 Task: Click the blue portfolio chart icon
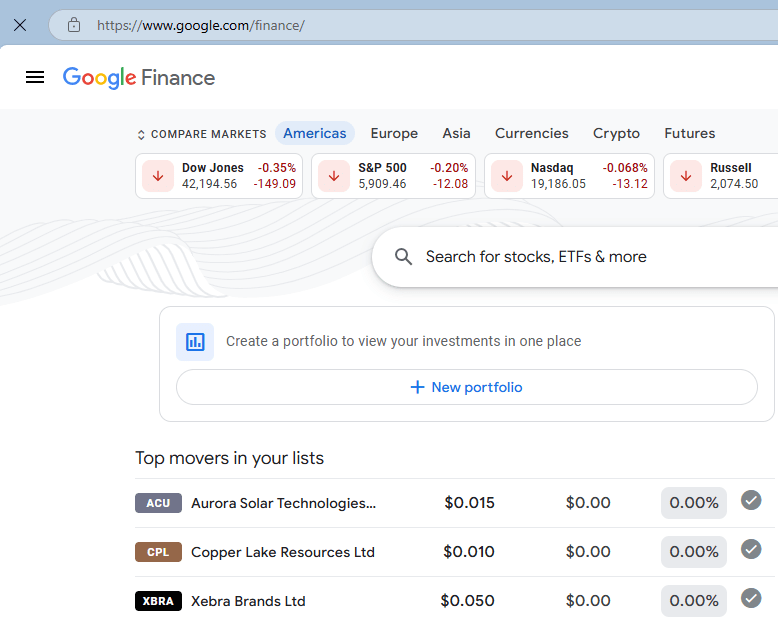(x=195, y=341)
